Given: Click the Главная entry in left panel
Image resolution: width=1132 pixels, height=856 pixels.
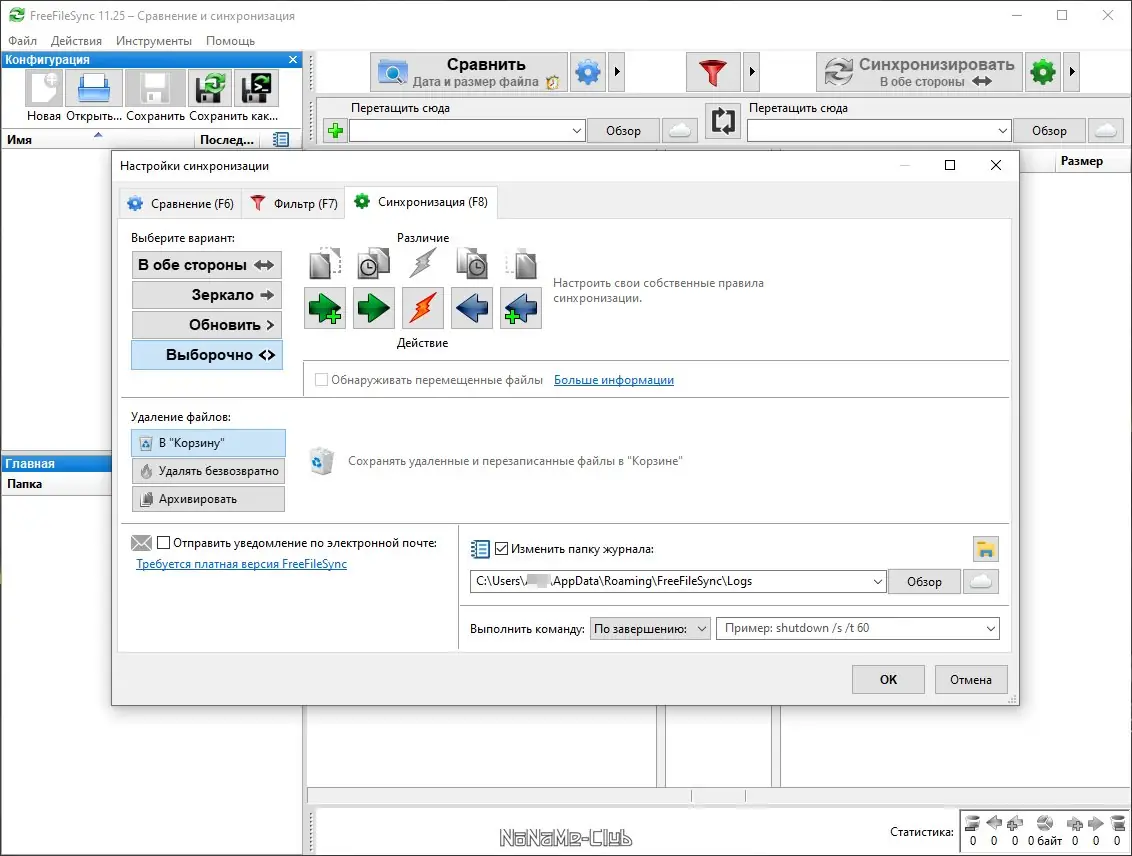Looking at the screenshot, I should pyautogui.click(x=56, y=463).
